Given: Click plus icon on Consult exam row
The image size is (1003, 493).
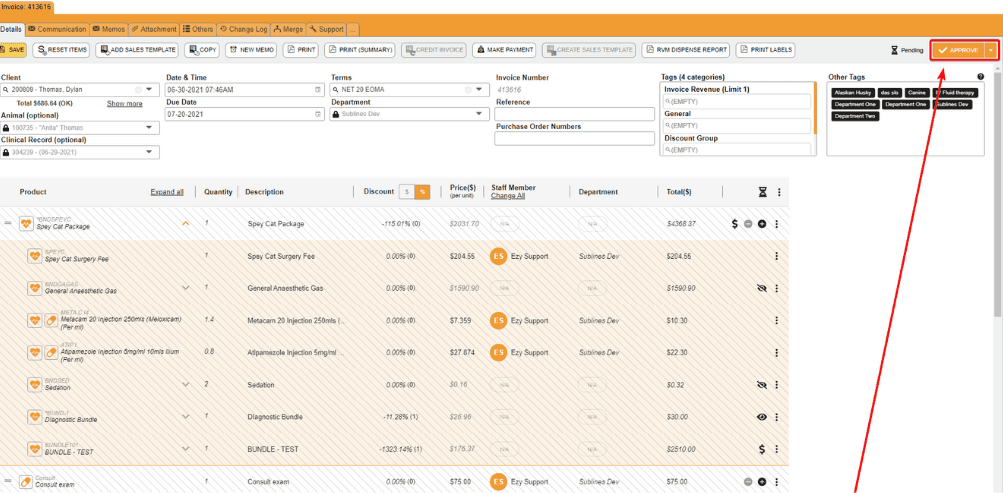Looking at the screenshot, I should click(x=762, y=481).
